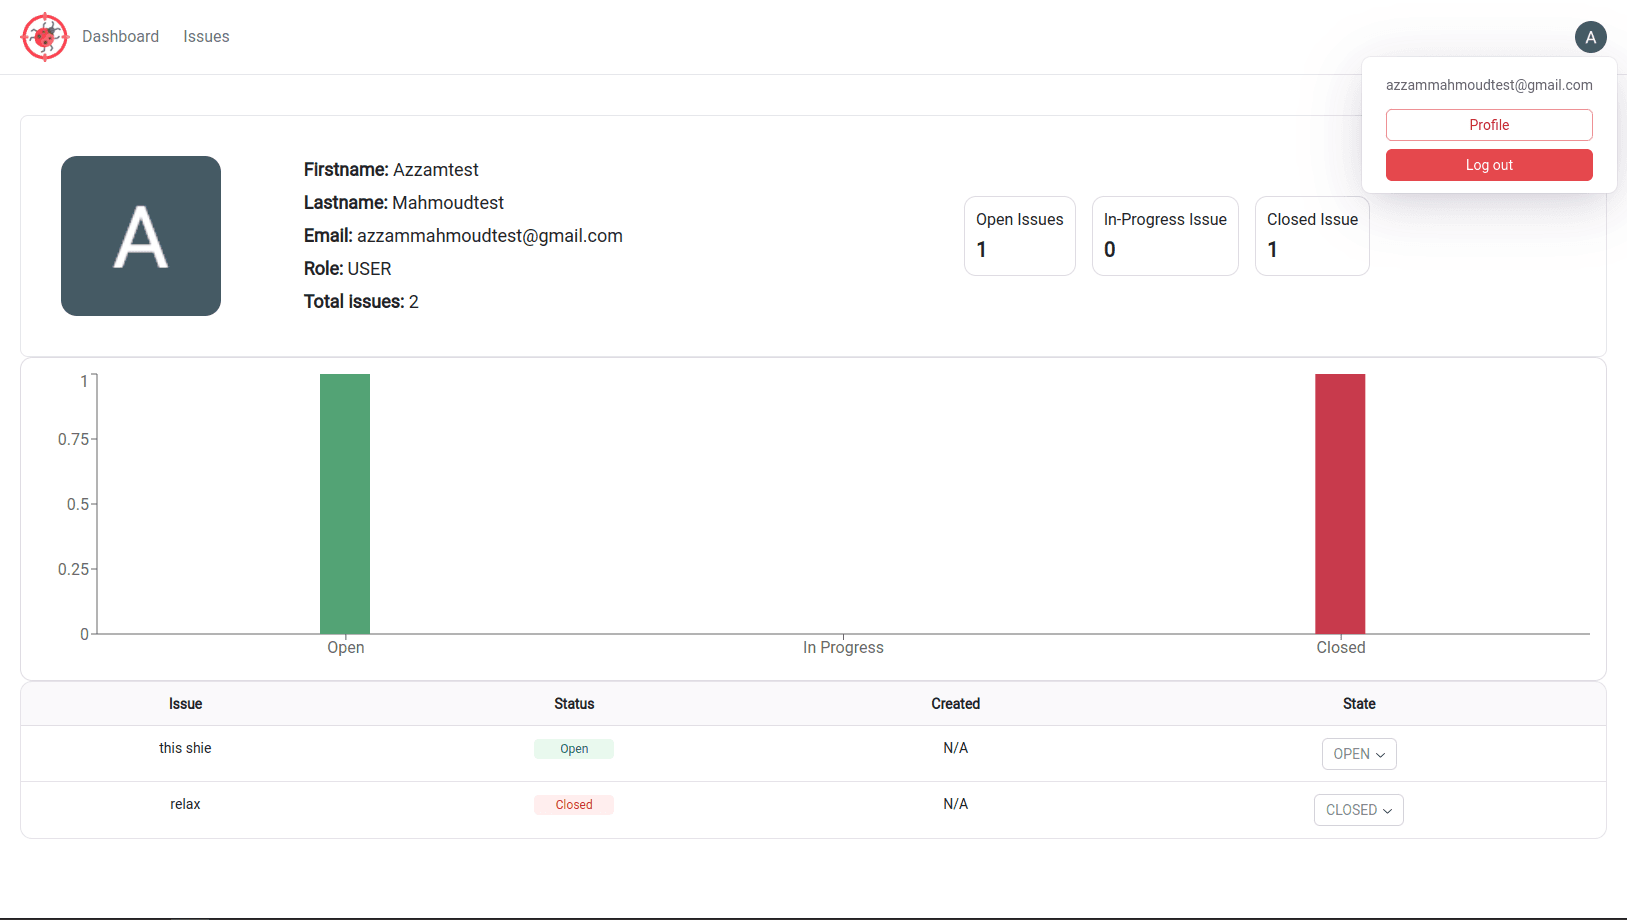Navigate to the Dashboard menu item
The height and width of the screenshot is (920, 1627).
(x=120, y=36)
